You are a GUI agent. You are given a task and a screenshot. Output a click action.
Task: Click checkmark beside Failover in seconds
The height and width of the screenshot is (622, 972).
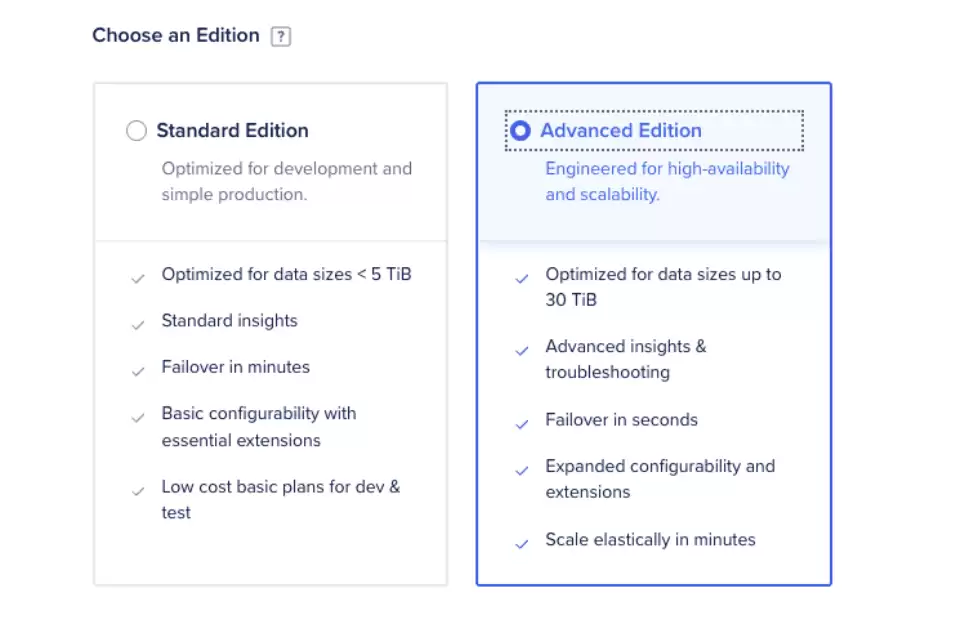[x=522, y=424]
